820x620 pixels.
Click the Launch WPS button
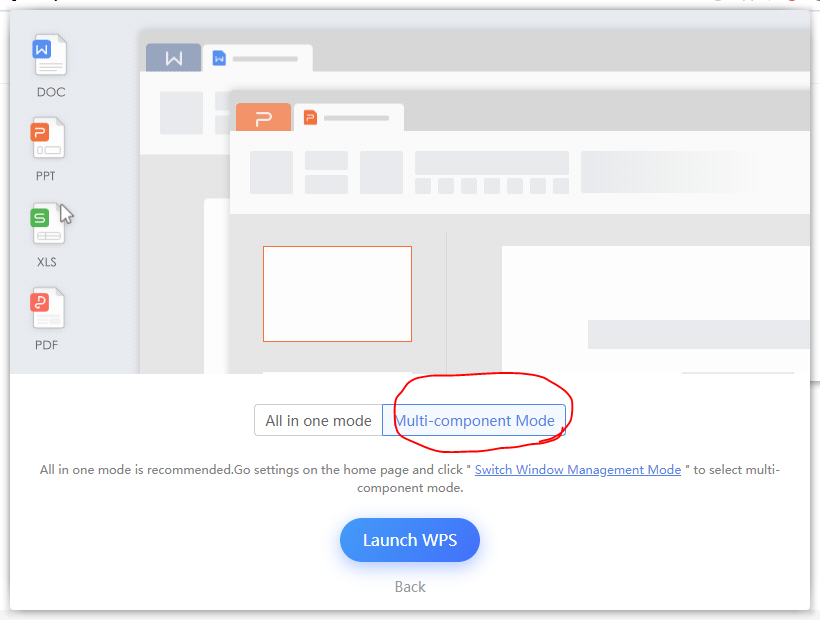[410, 540]
